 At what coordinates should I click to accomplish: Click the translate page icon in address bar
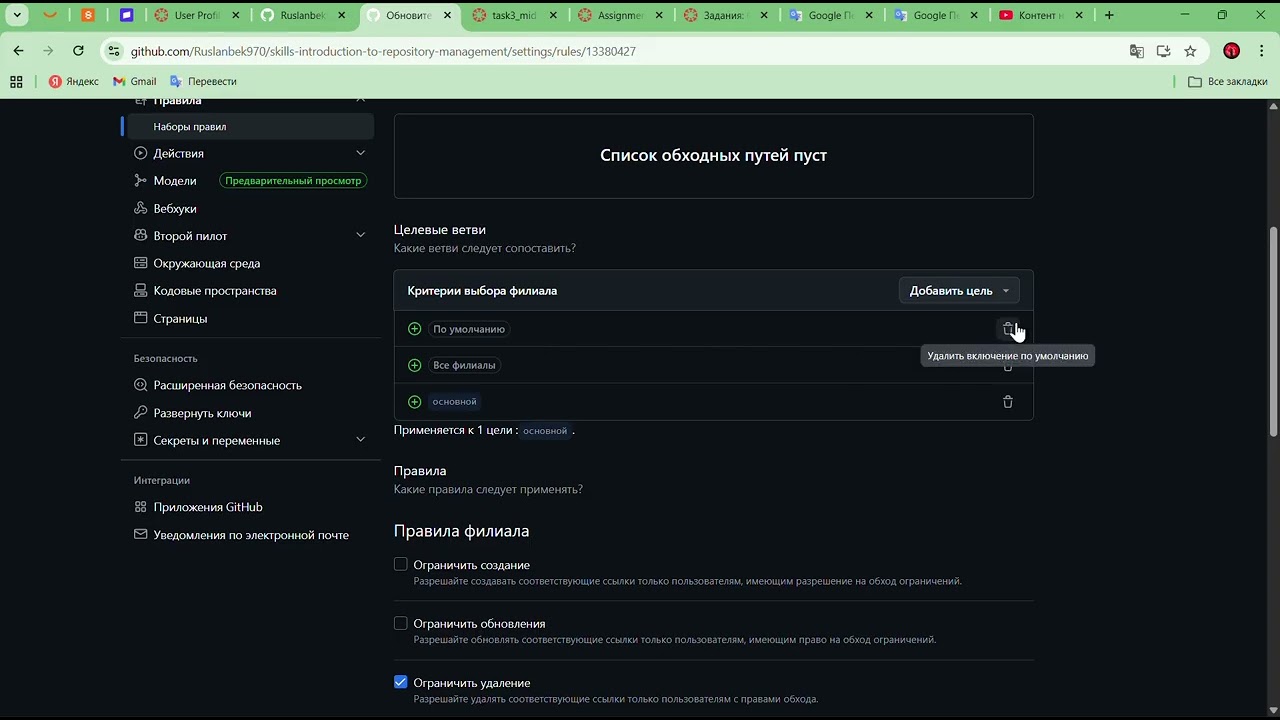pos(1136,51)
